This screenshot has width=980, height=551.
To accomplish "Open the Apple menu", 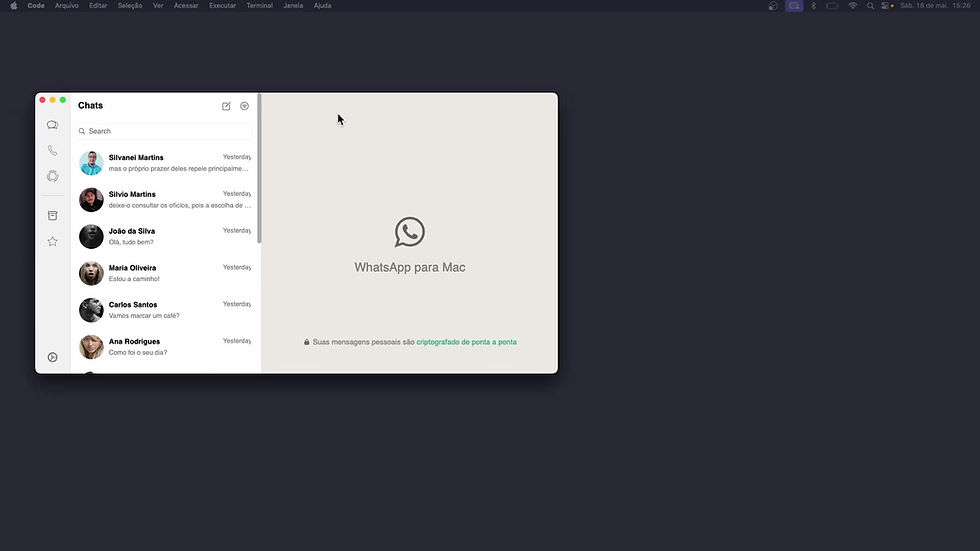I will [14, 6].
